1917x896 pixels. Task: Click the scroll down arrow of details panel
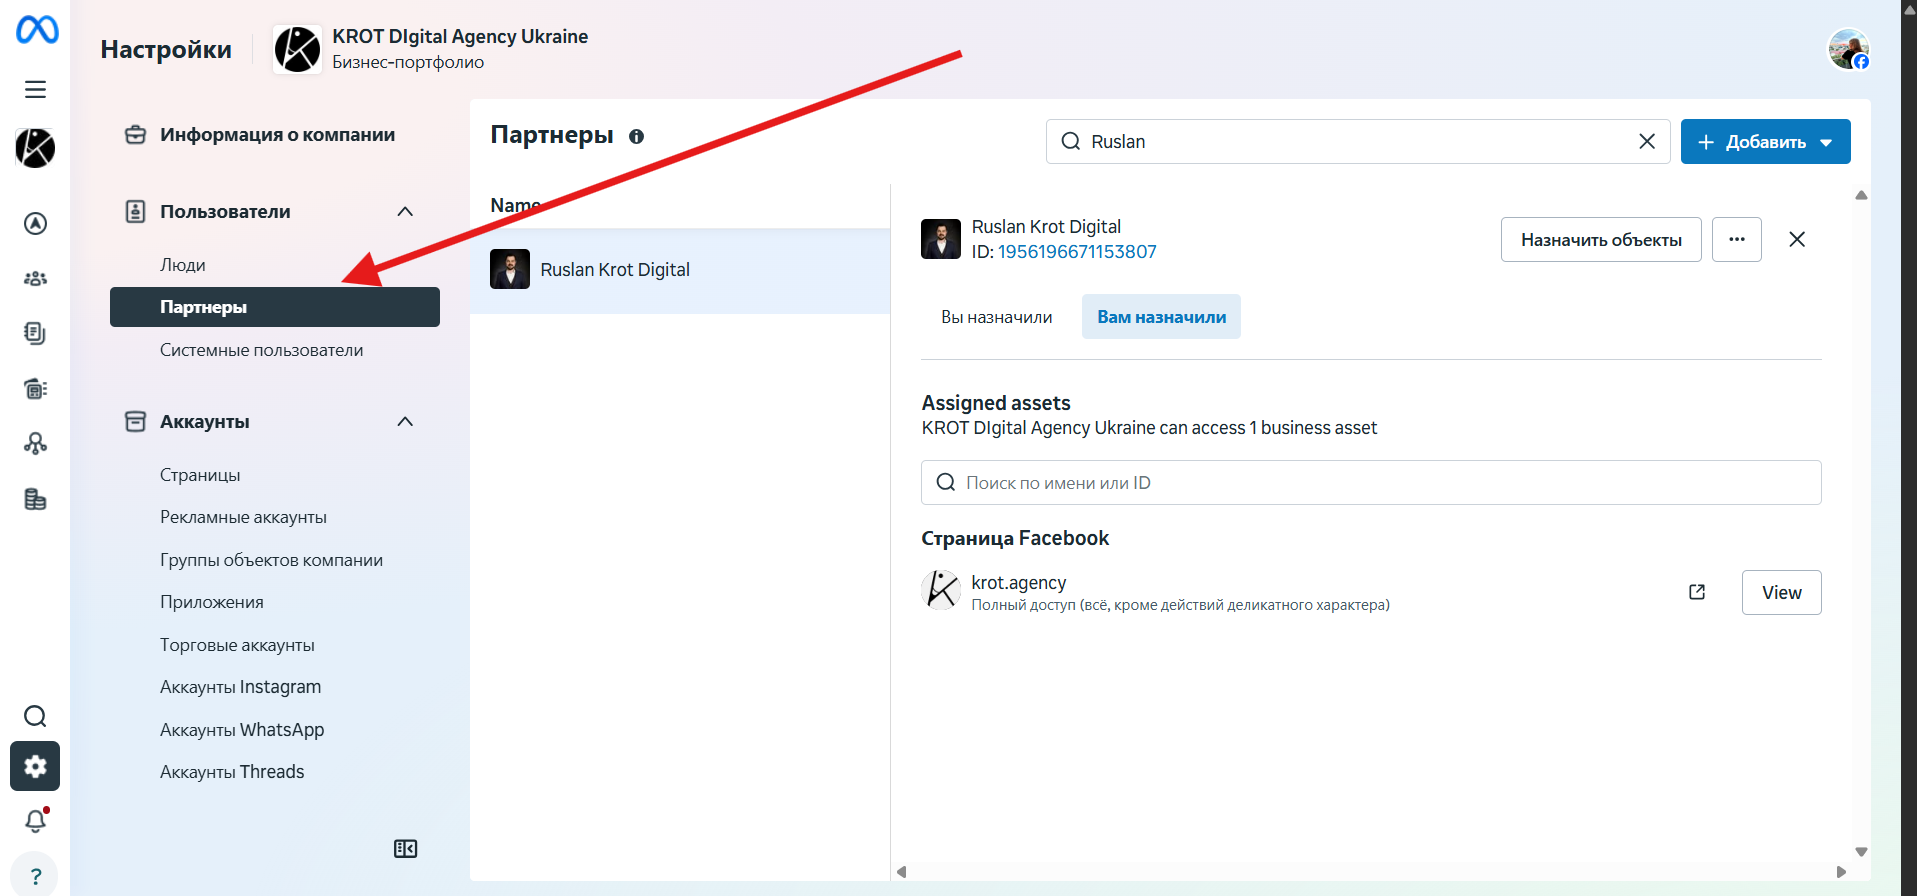pyautogui.click(x=1861, y=852)
